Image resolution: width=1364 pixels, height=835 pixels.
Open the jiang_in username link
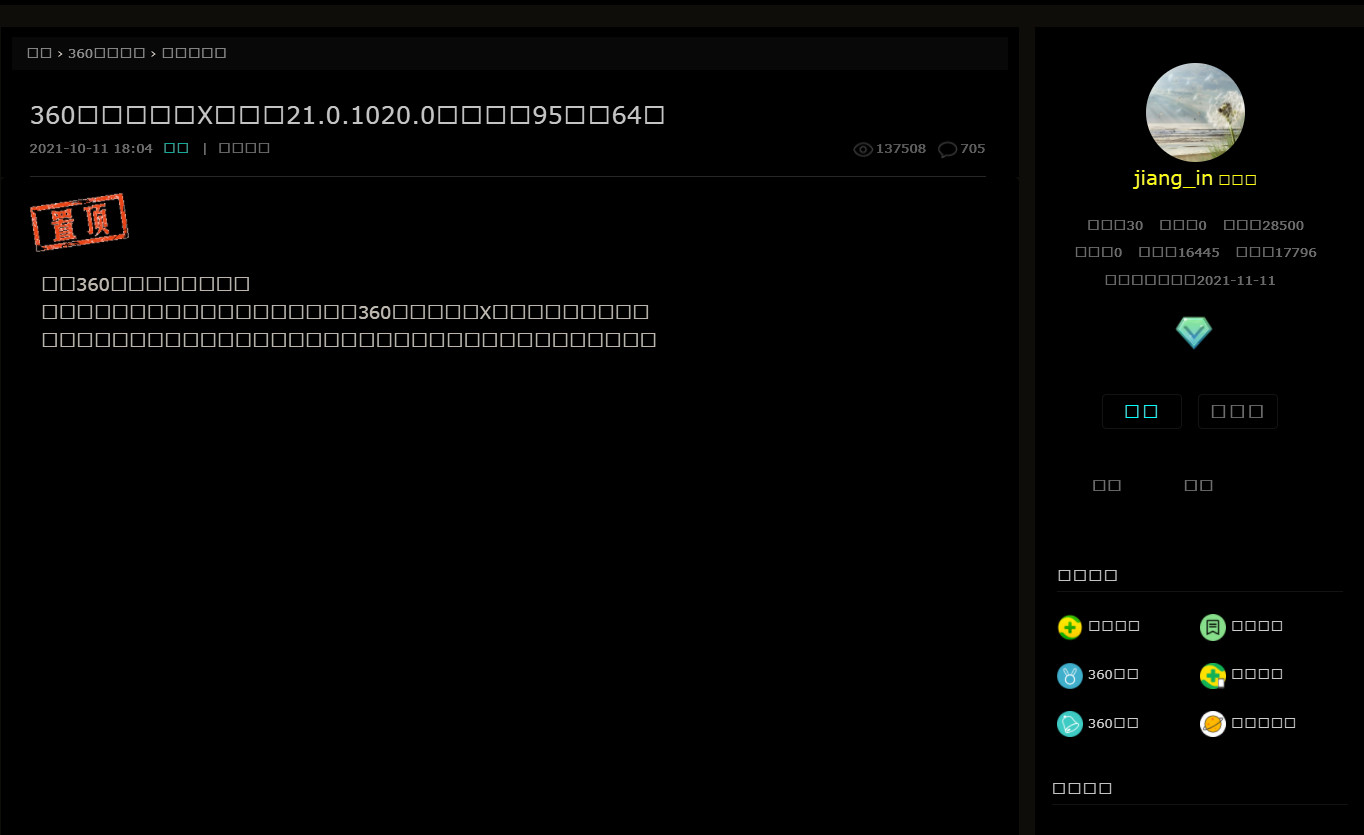(1173, 179)
